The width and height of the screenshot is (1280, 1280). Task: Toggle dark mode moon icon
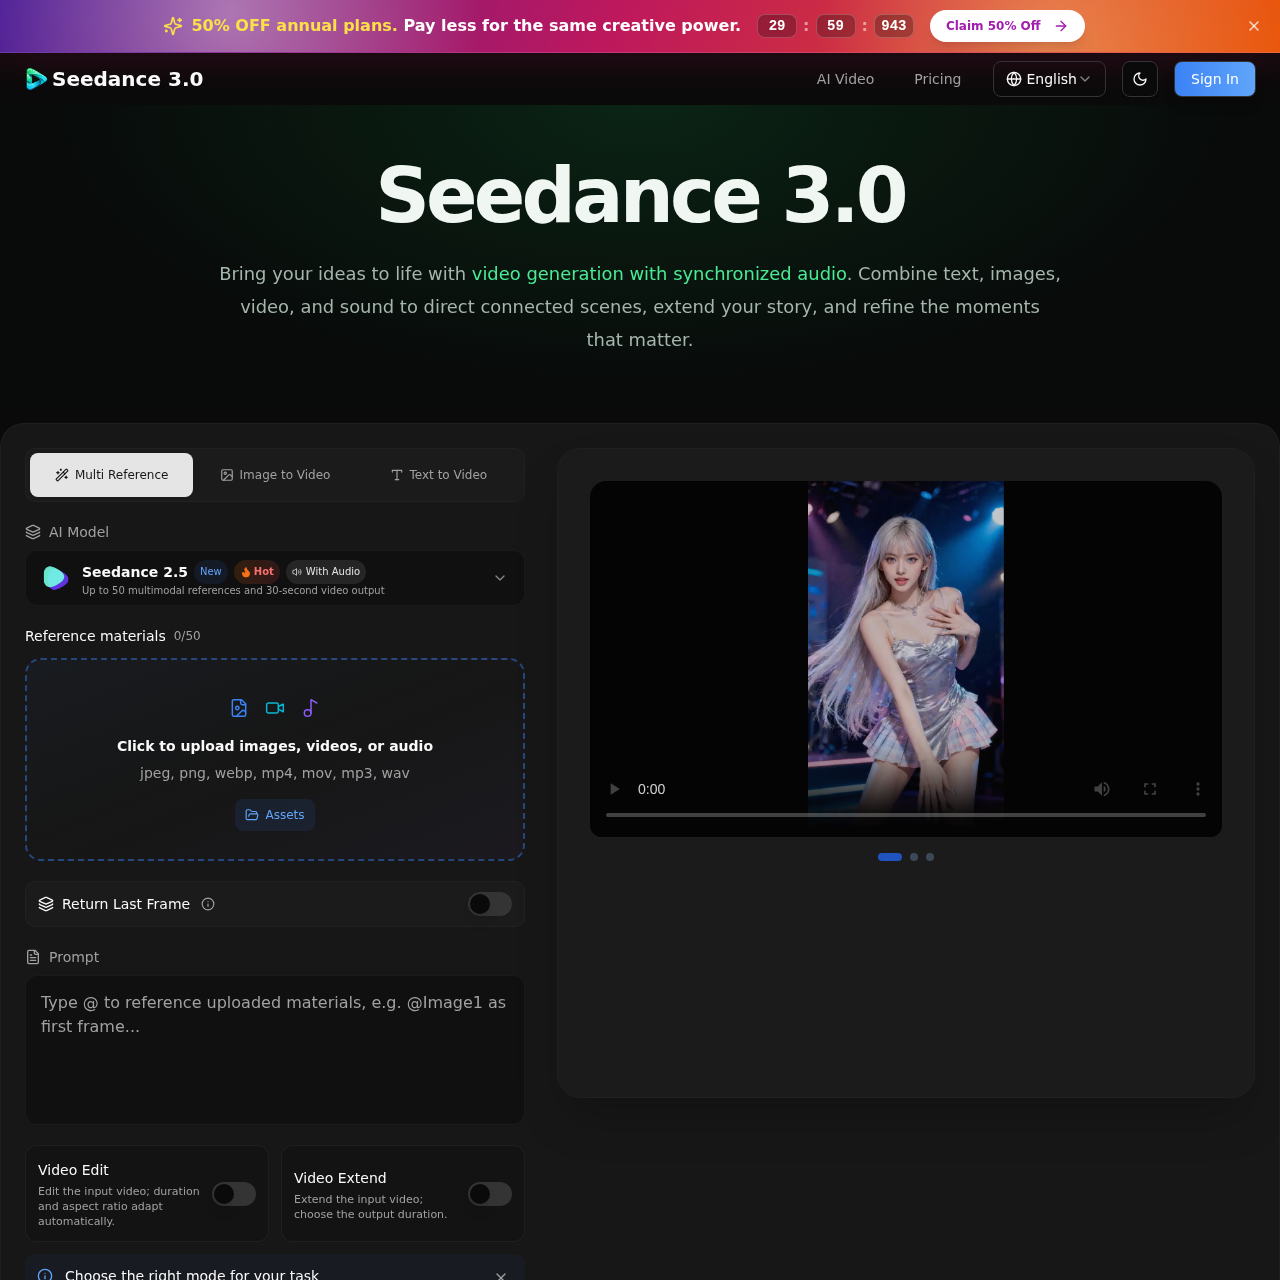tap(1140, 79)
